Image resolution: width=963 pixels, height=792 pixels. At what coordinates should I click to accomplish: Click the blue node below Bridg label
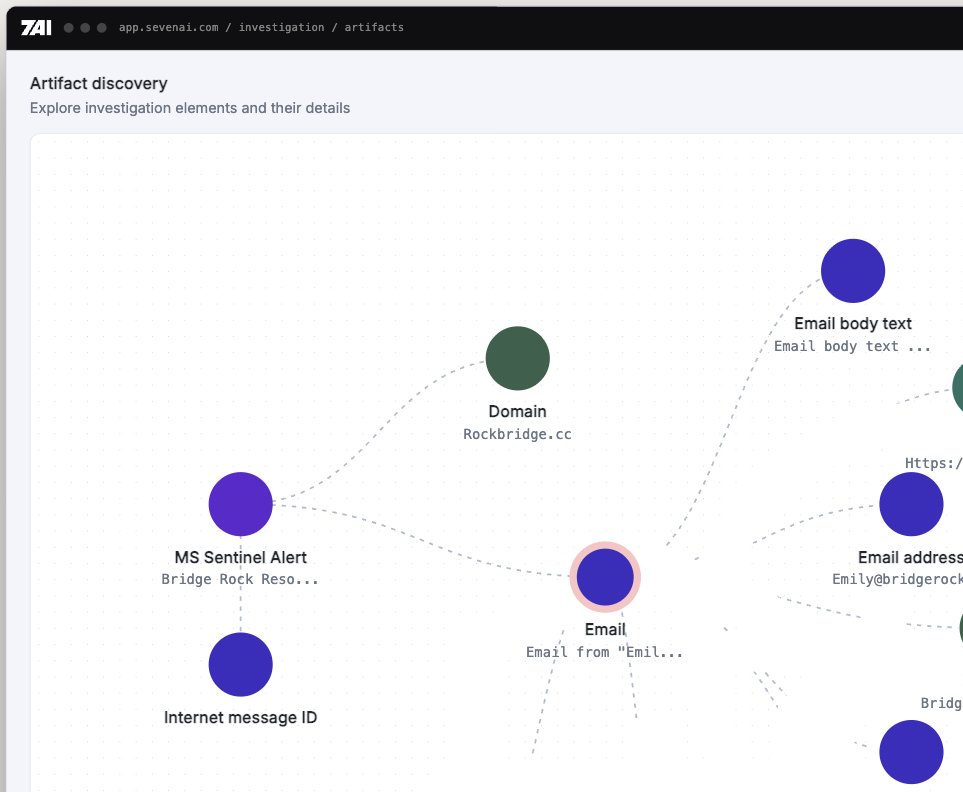coord(911,752)
